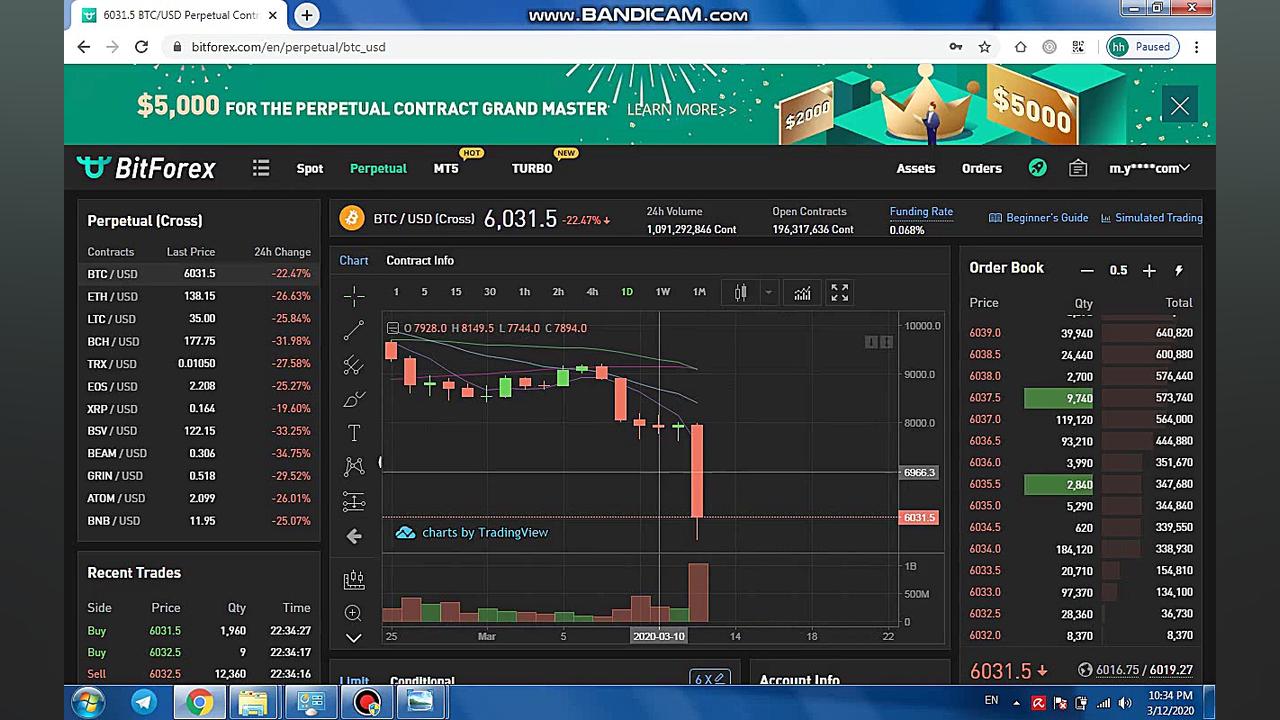This screenshot has height=720, width=1280.
Task: Click the 6X leverage edit button
Action: (710, 679)
